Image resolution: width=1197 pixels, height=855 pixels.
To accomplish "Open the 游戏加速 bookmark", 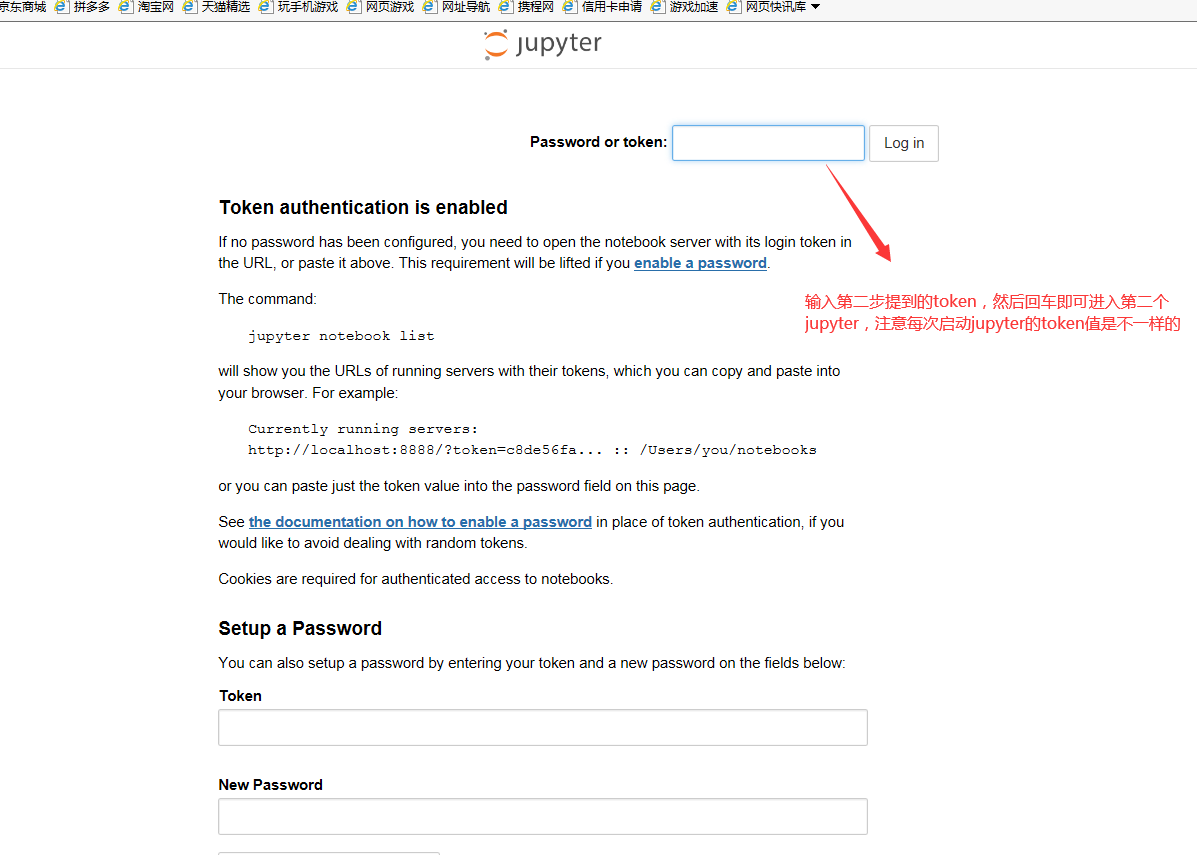I will [685, 7].
